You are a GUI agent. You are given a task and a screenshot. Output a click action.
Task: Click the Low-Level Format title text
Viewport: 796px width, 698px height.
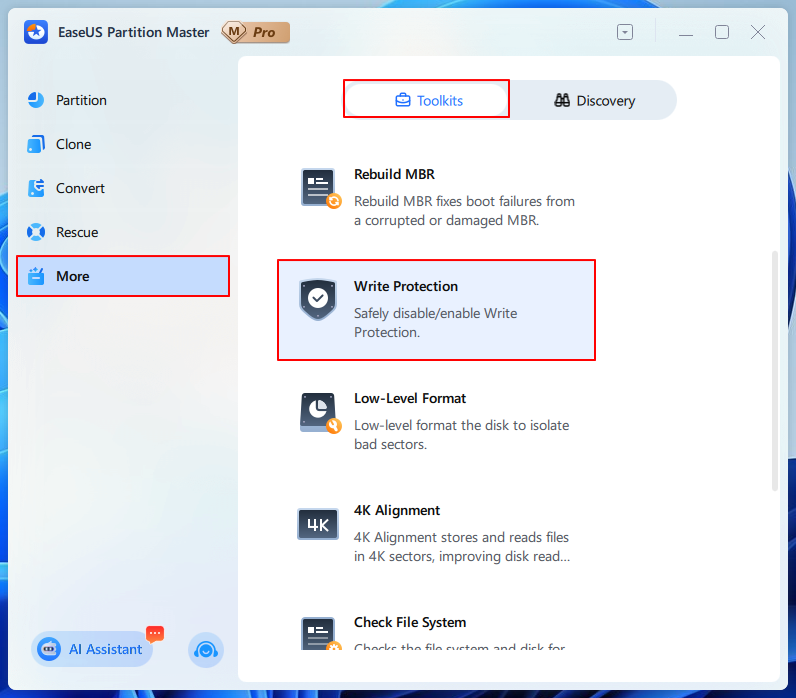click(410, 398)
